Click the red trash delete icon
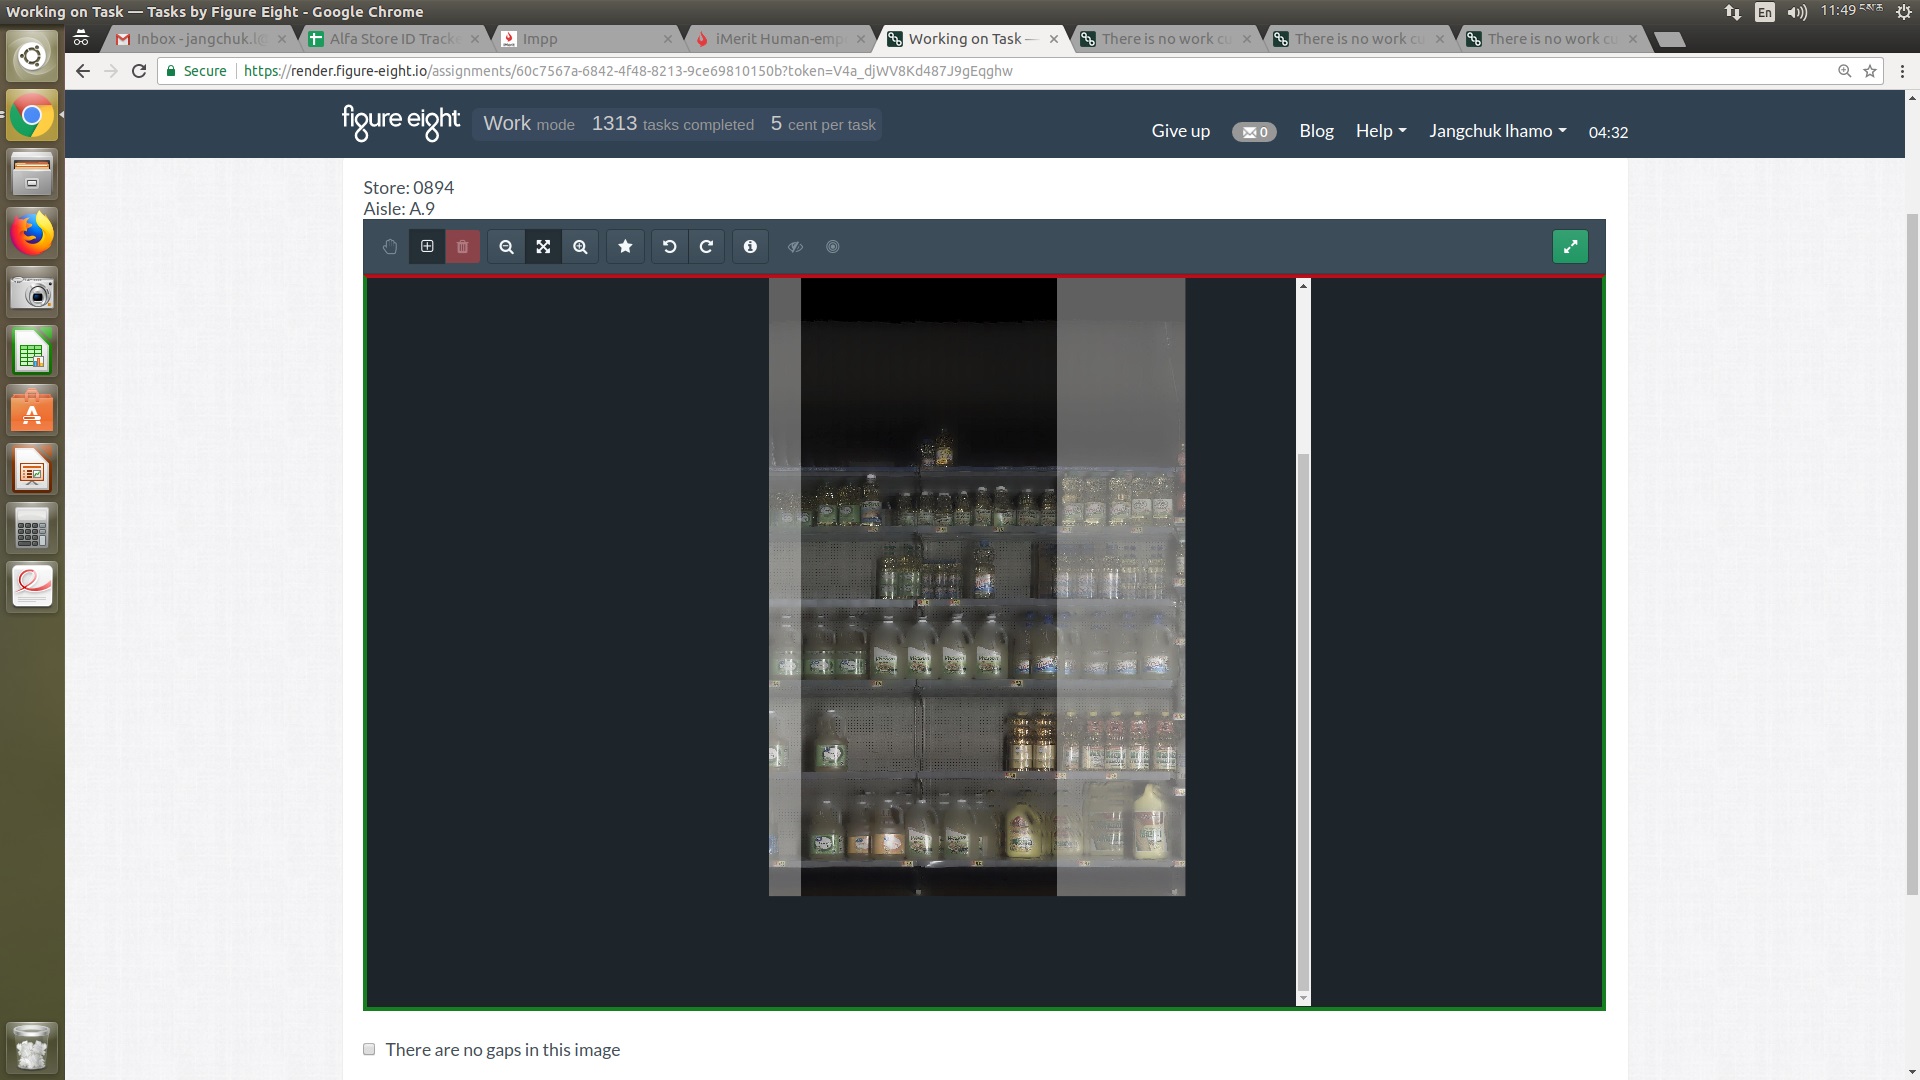This screenshot has height=1080, width=1920. (463, 247)
